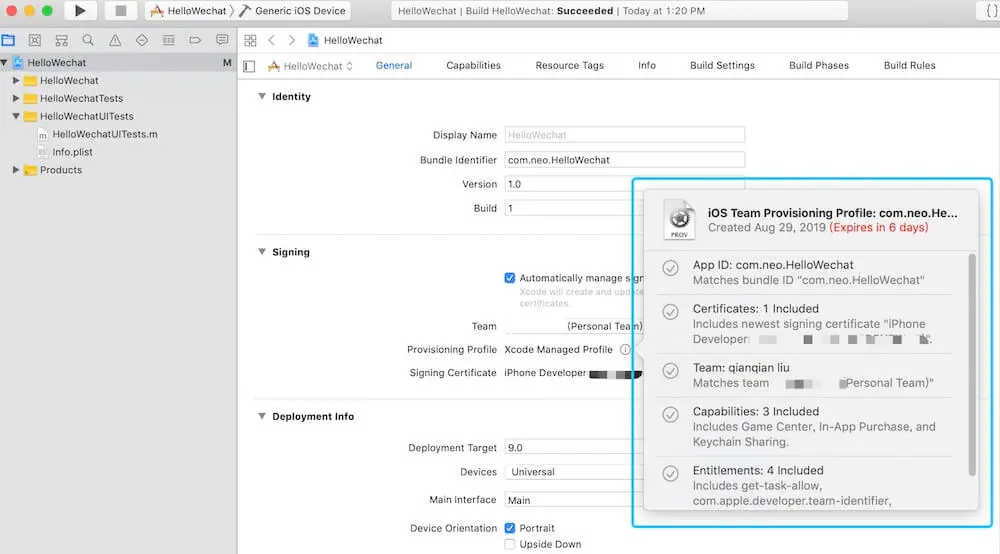Click the Build Succeeded status text
The width and height of the screenshot is (1000, 554).
552,11
